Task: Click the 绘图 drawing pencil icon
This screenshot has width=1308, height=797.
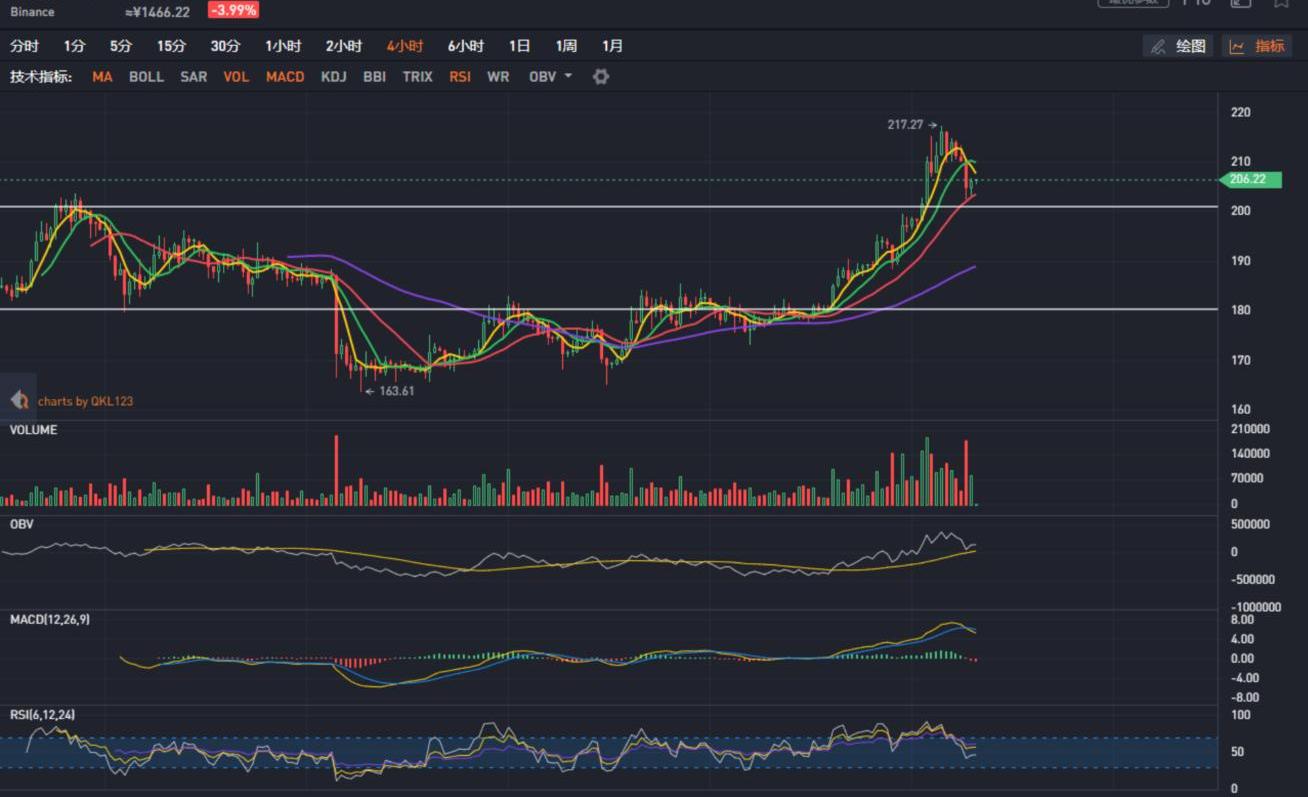Action: click(1158, 46)
